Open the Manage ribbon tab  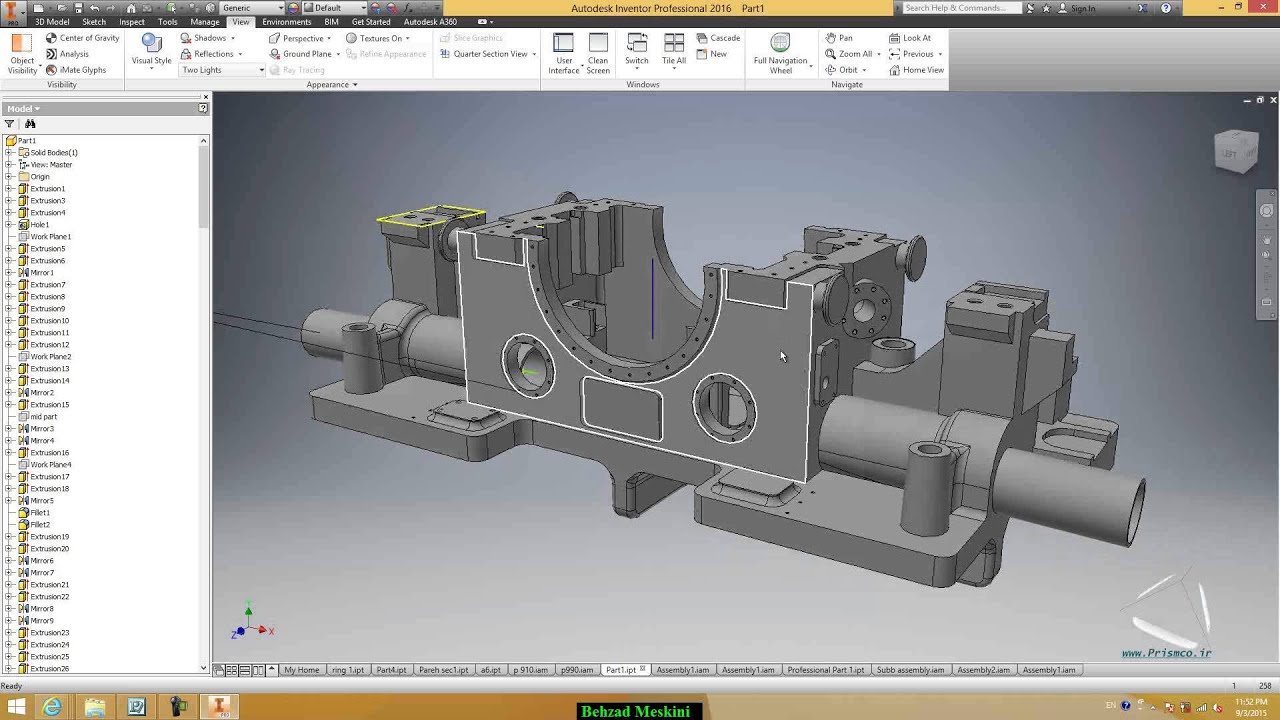205,22
